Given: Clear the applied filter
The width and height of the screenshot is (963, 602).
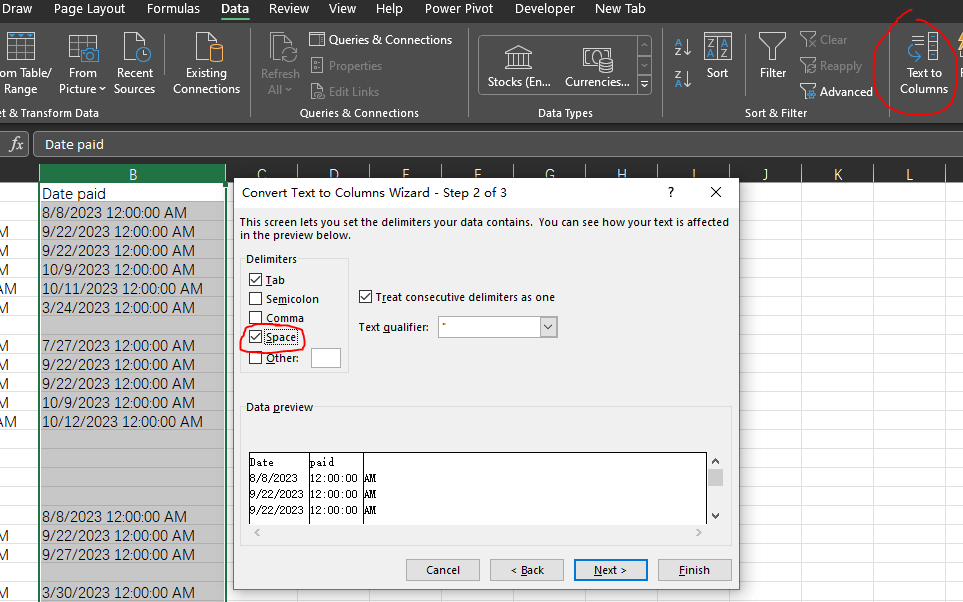Looking at the screenshot, I should pyautogui.click(x=824, y=39).
